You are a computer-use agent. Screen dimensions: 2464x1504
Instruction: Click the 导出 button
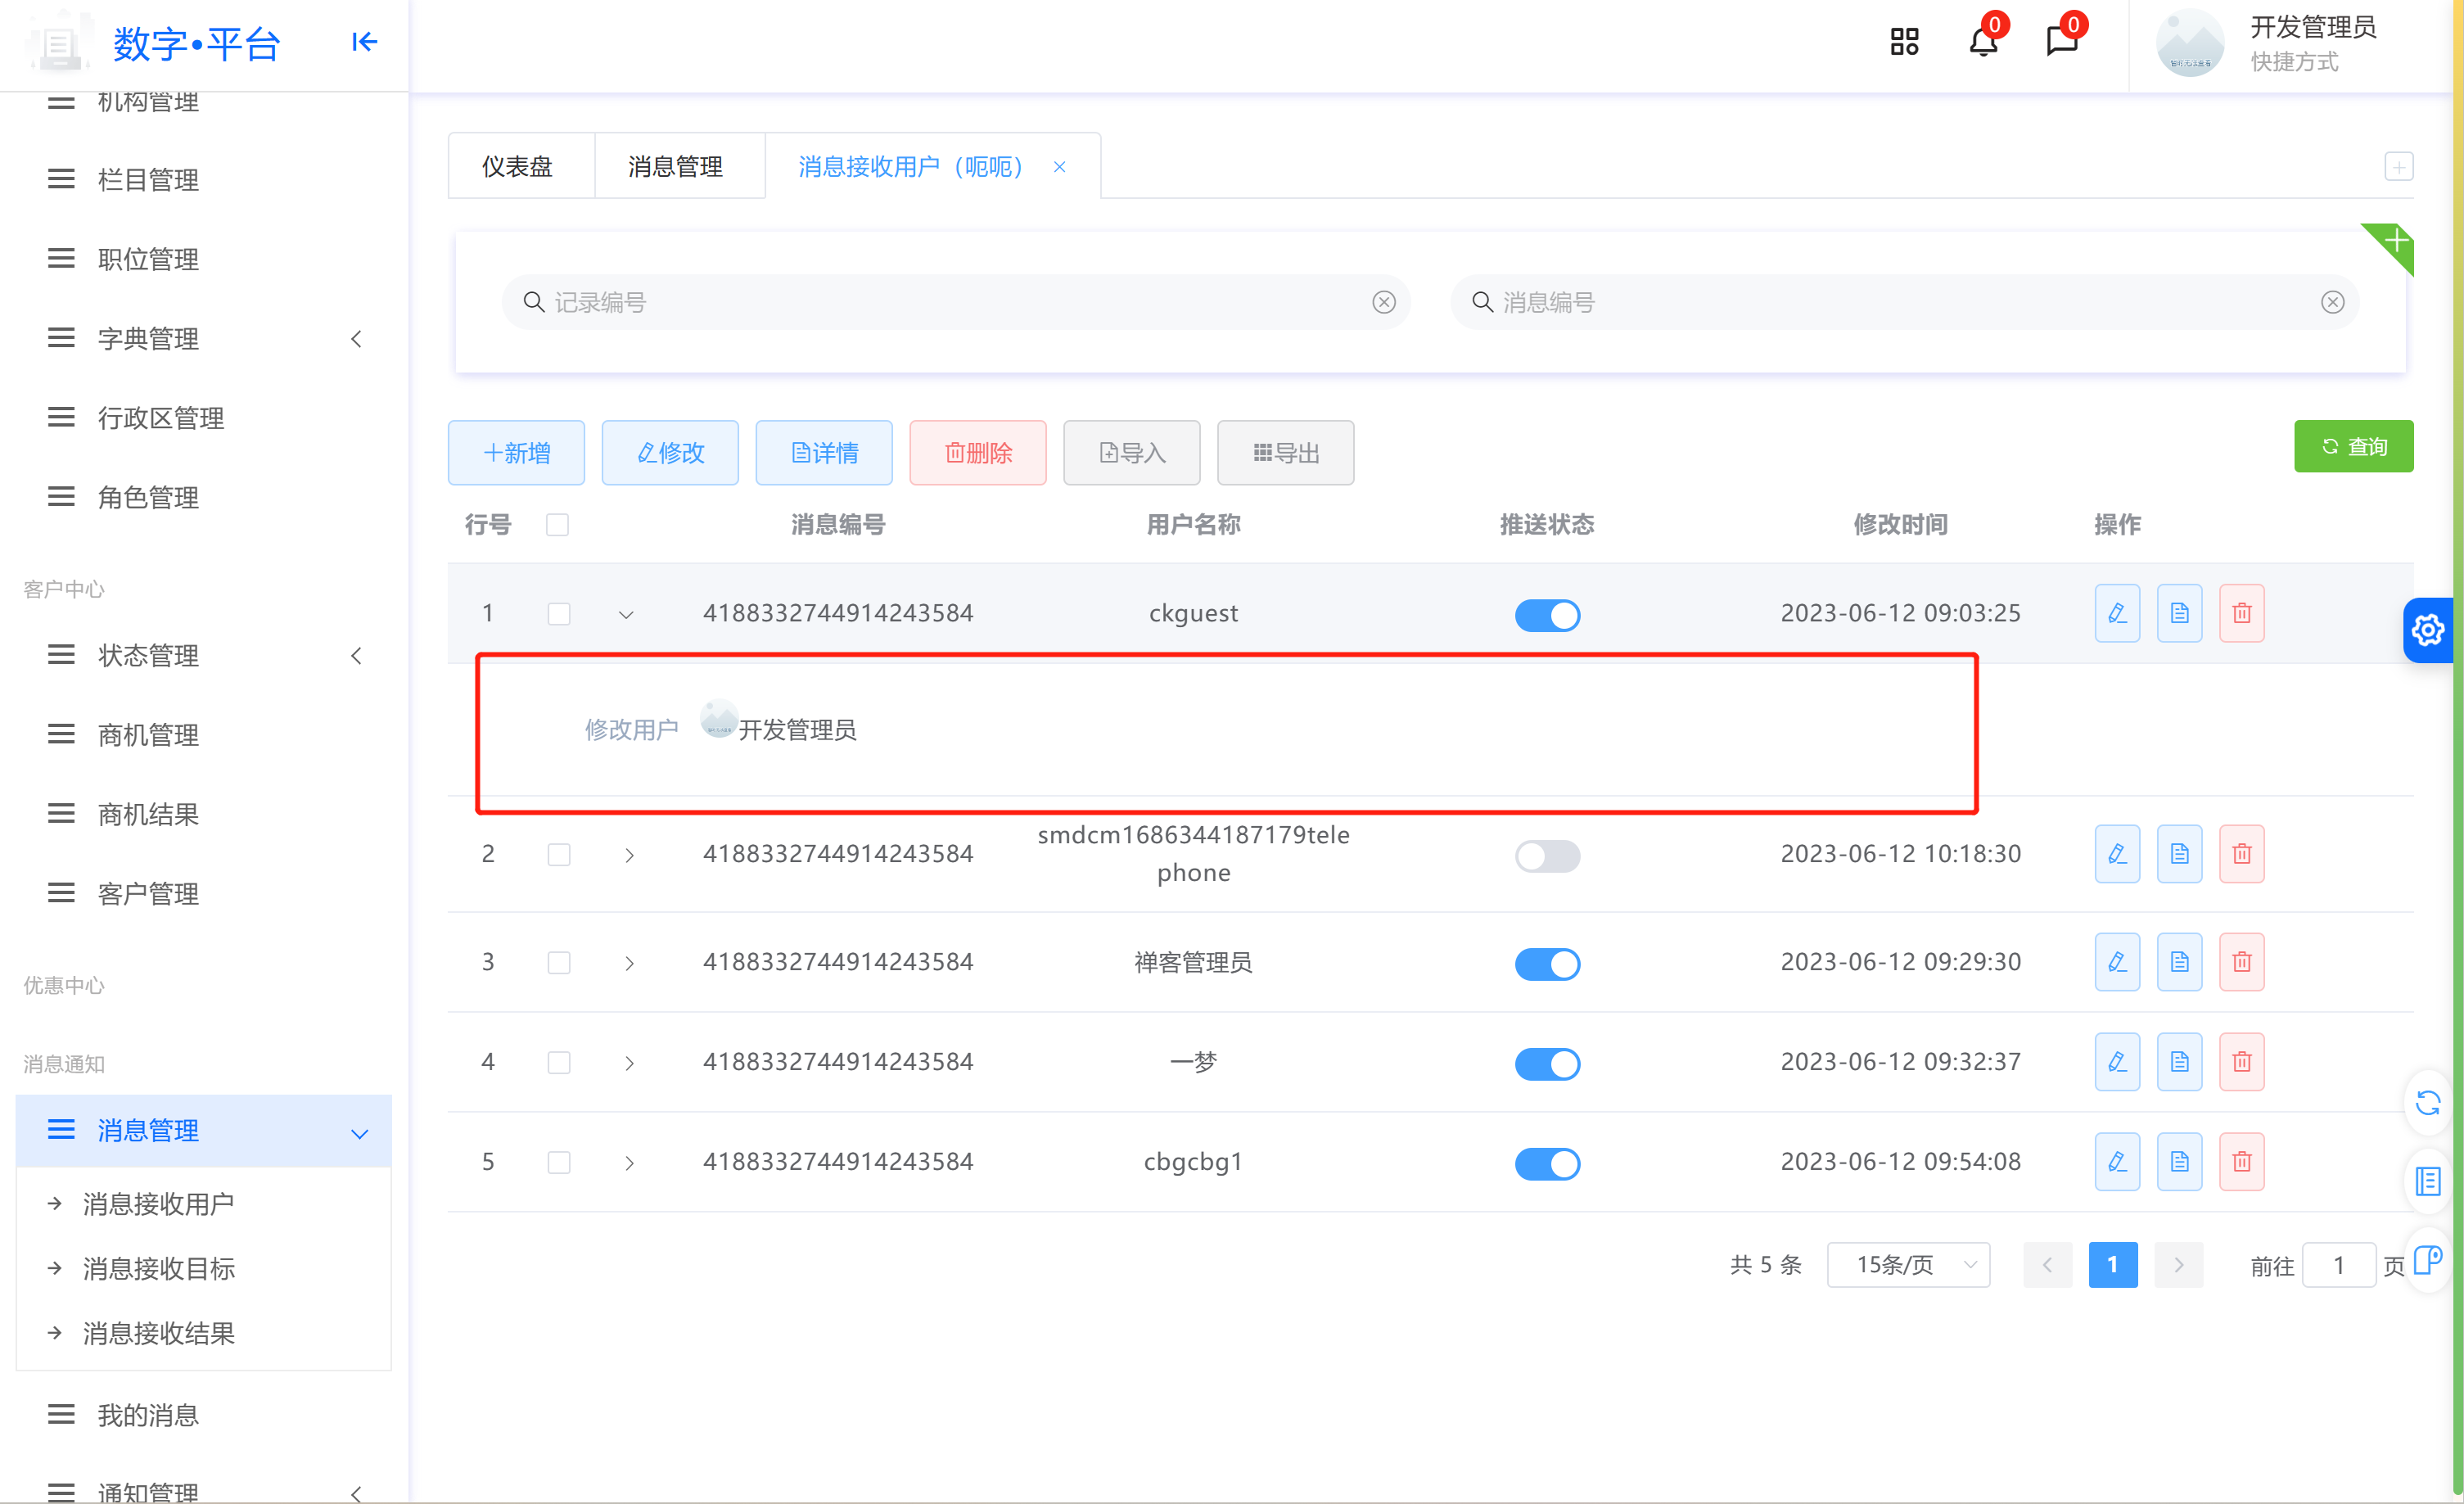coord(1286,453)
